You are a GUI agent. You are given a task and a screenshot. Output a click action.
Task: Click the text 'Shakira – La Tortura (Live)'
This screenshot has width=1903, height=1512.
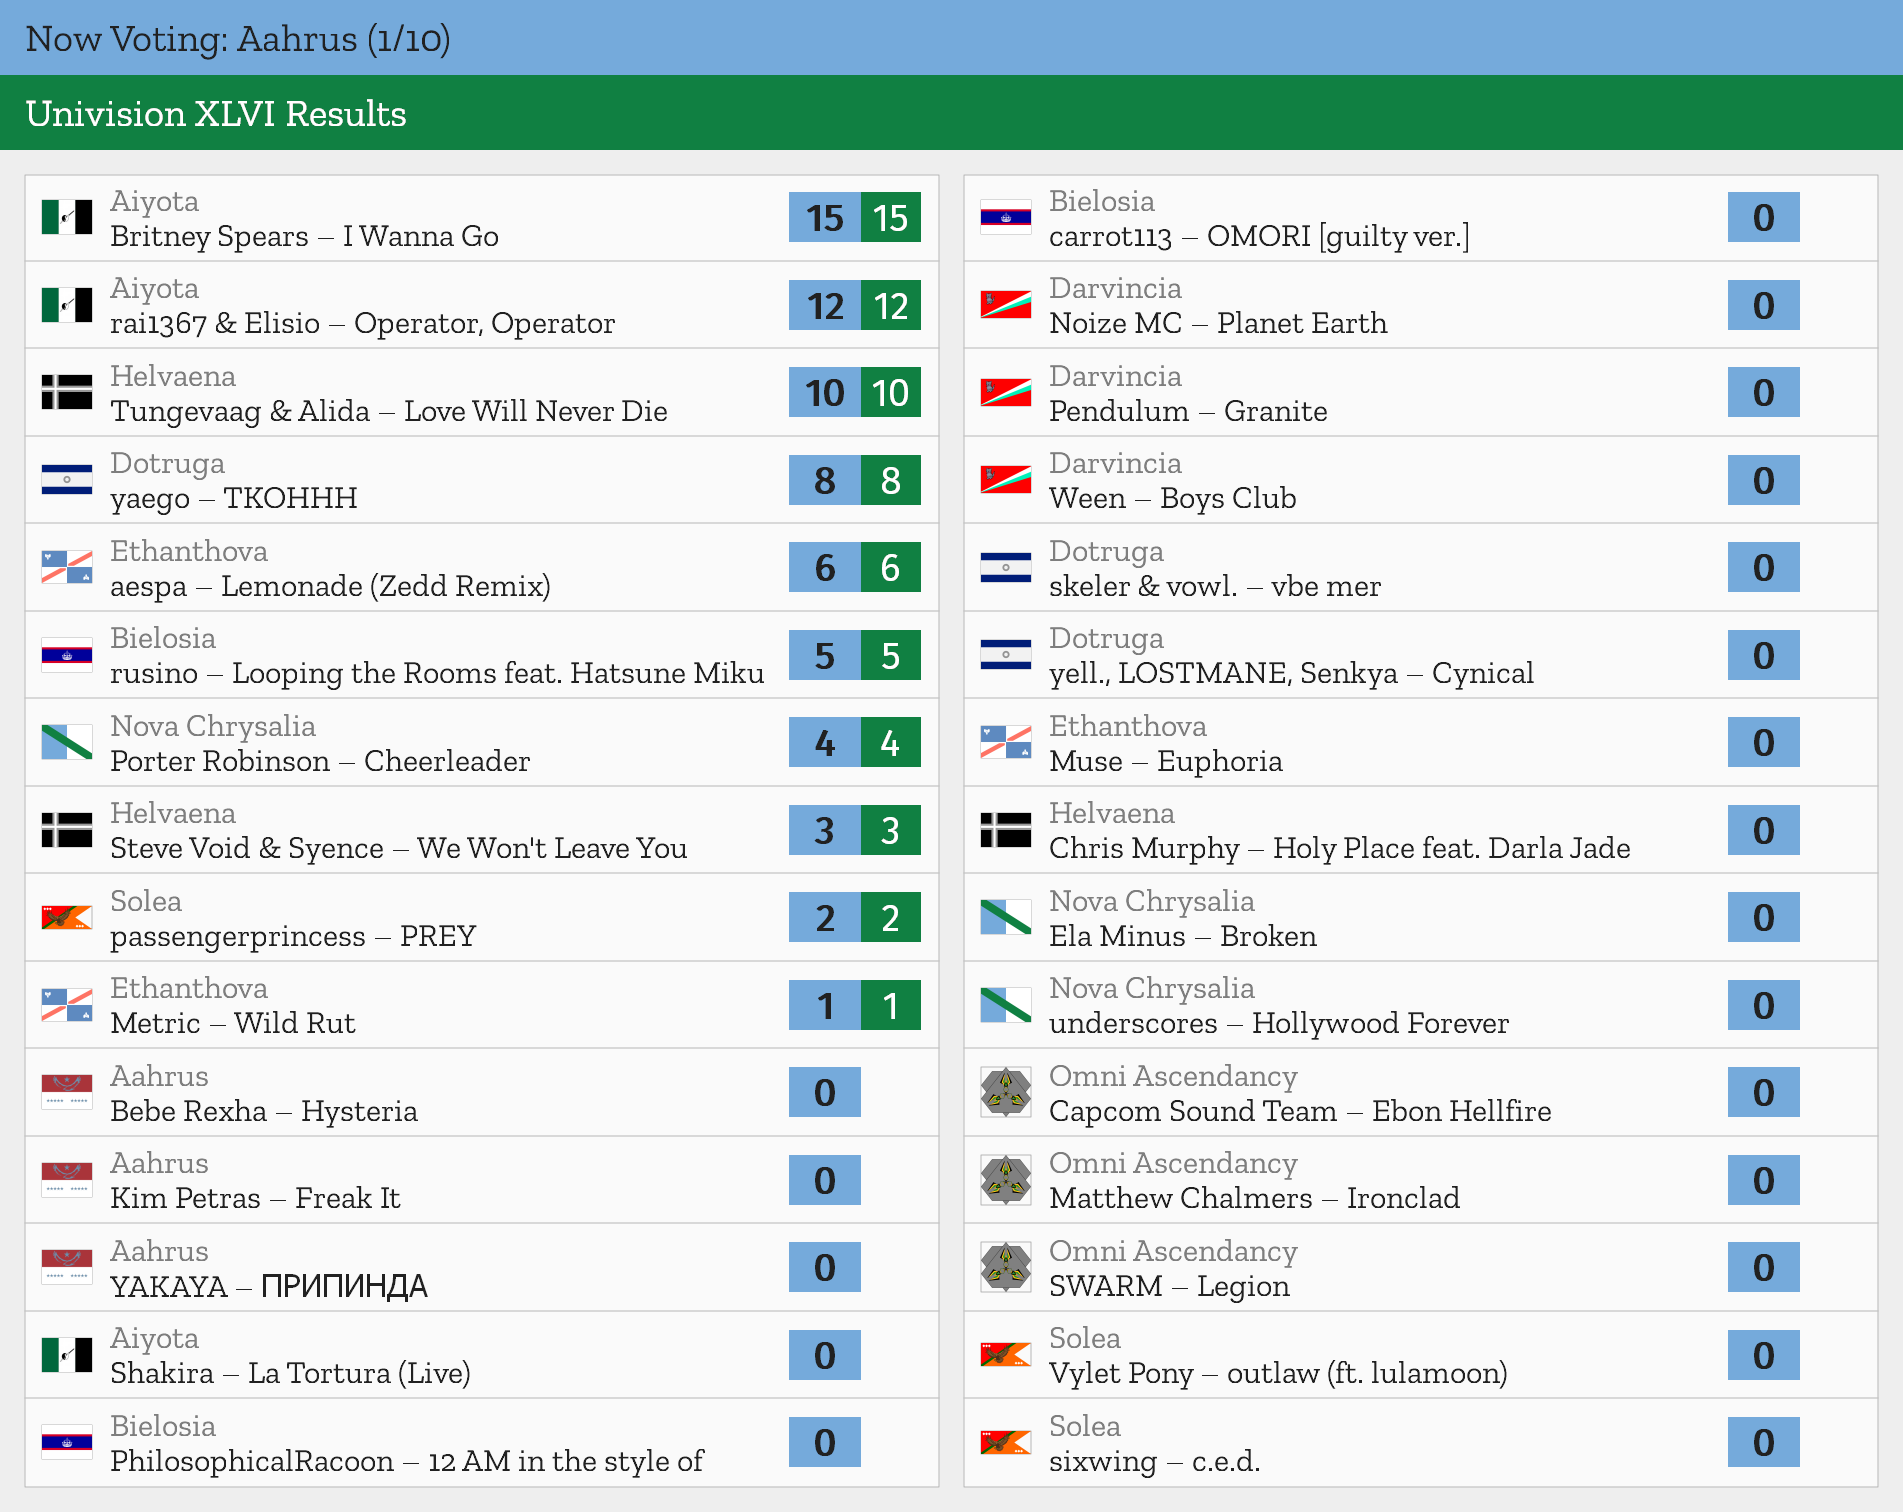click(x=290, y=1373)
